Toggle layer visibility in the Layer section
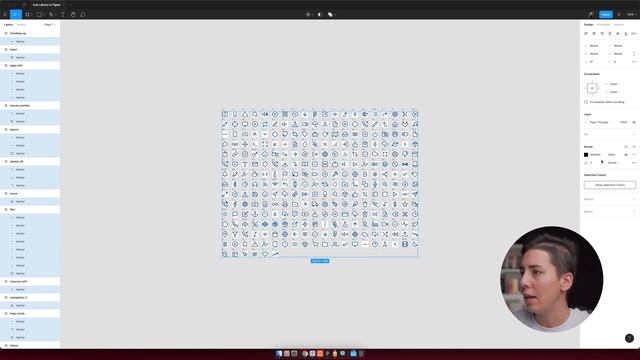The height and width of the screenshot is (360, 640). coord(634,122)
